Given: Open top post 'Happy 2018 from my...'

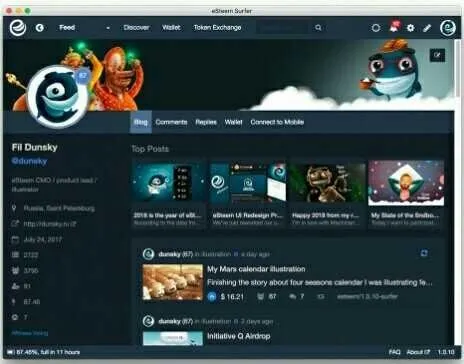Looking at the screenshot, I should click(x=327, y=195).
